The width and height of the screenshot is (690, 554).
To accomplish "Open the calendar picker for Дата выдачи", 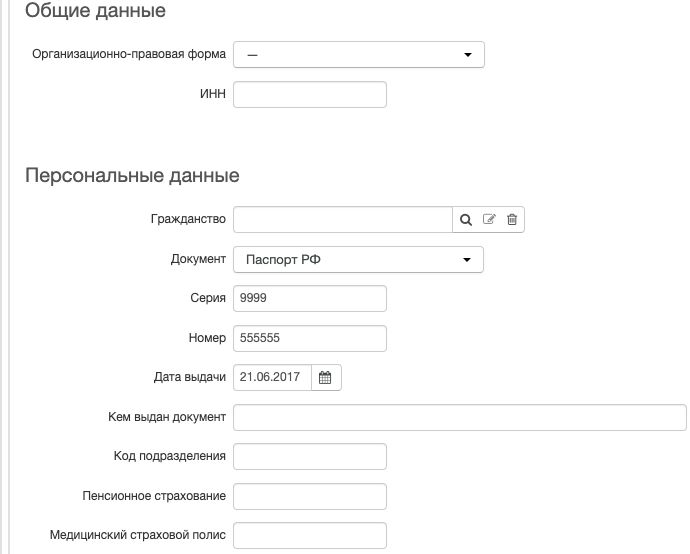I will pos(325,378).
